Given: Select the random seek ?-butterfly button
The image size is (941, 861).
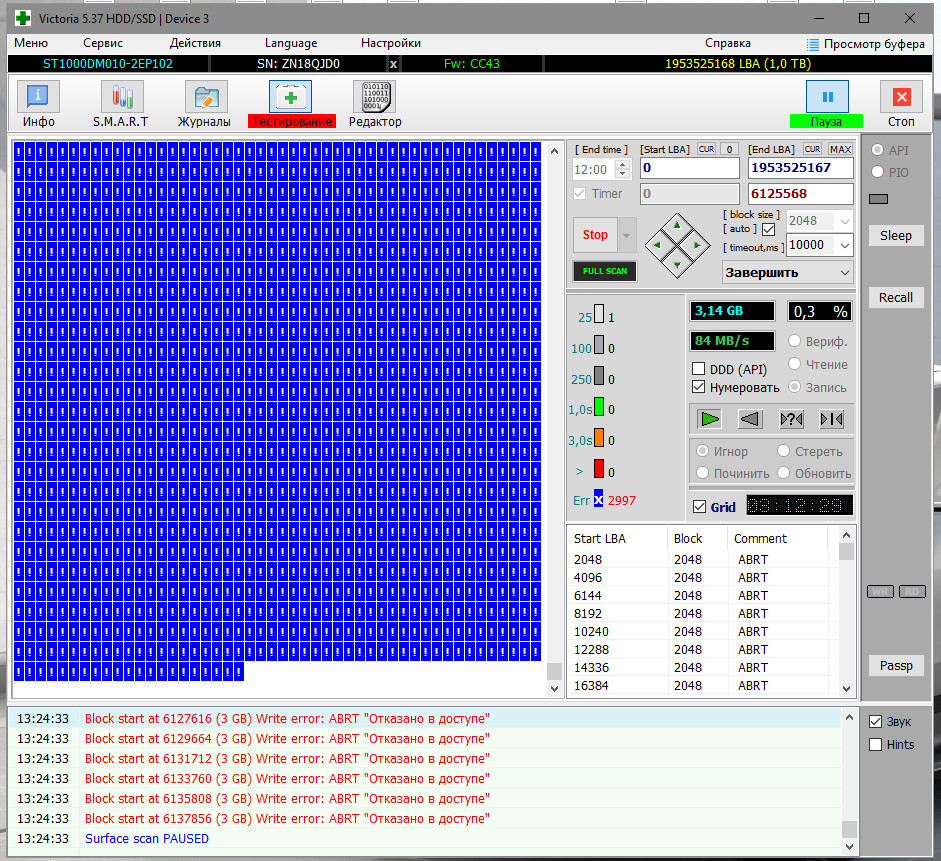Looking at the screenshot, I should click(791, 419).
